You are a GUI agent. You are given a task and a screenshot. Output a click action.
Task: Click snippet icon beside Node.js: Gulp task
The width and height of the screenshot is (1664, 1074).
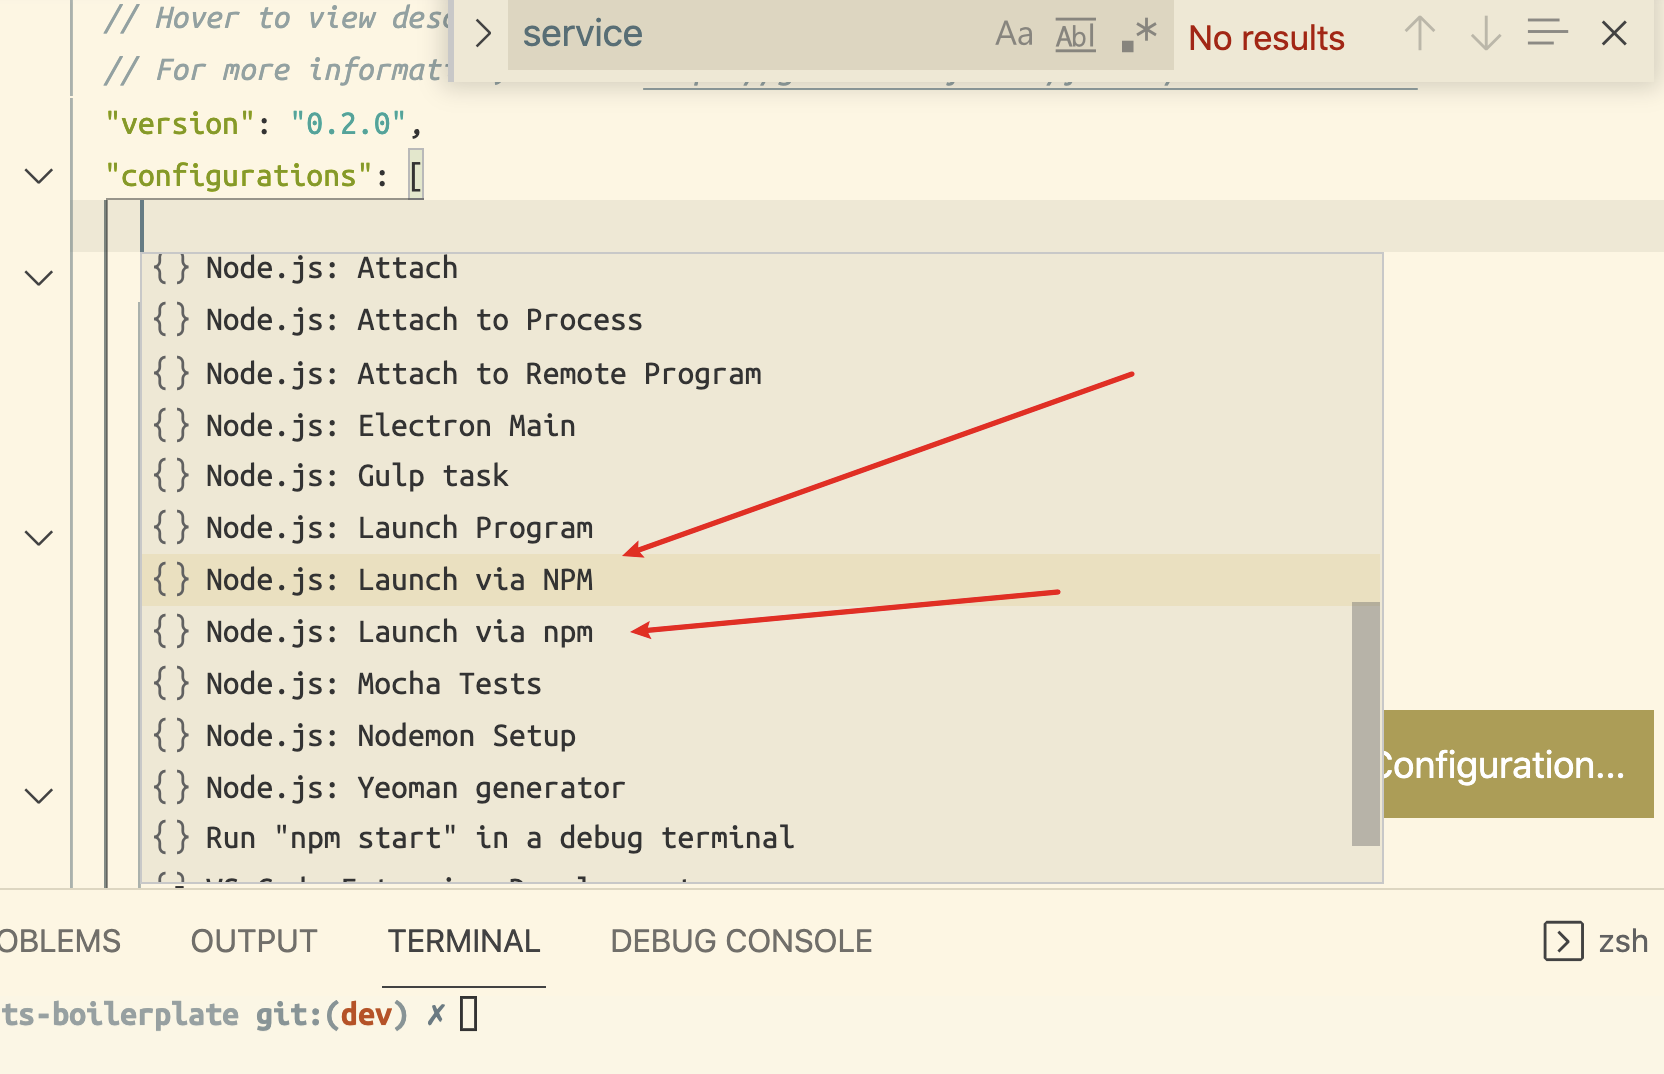point(171,476)
